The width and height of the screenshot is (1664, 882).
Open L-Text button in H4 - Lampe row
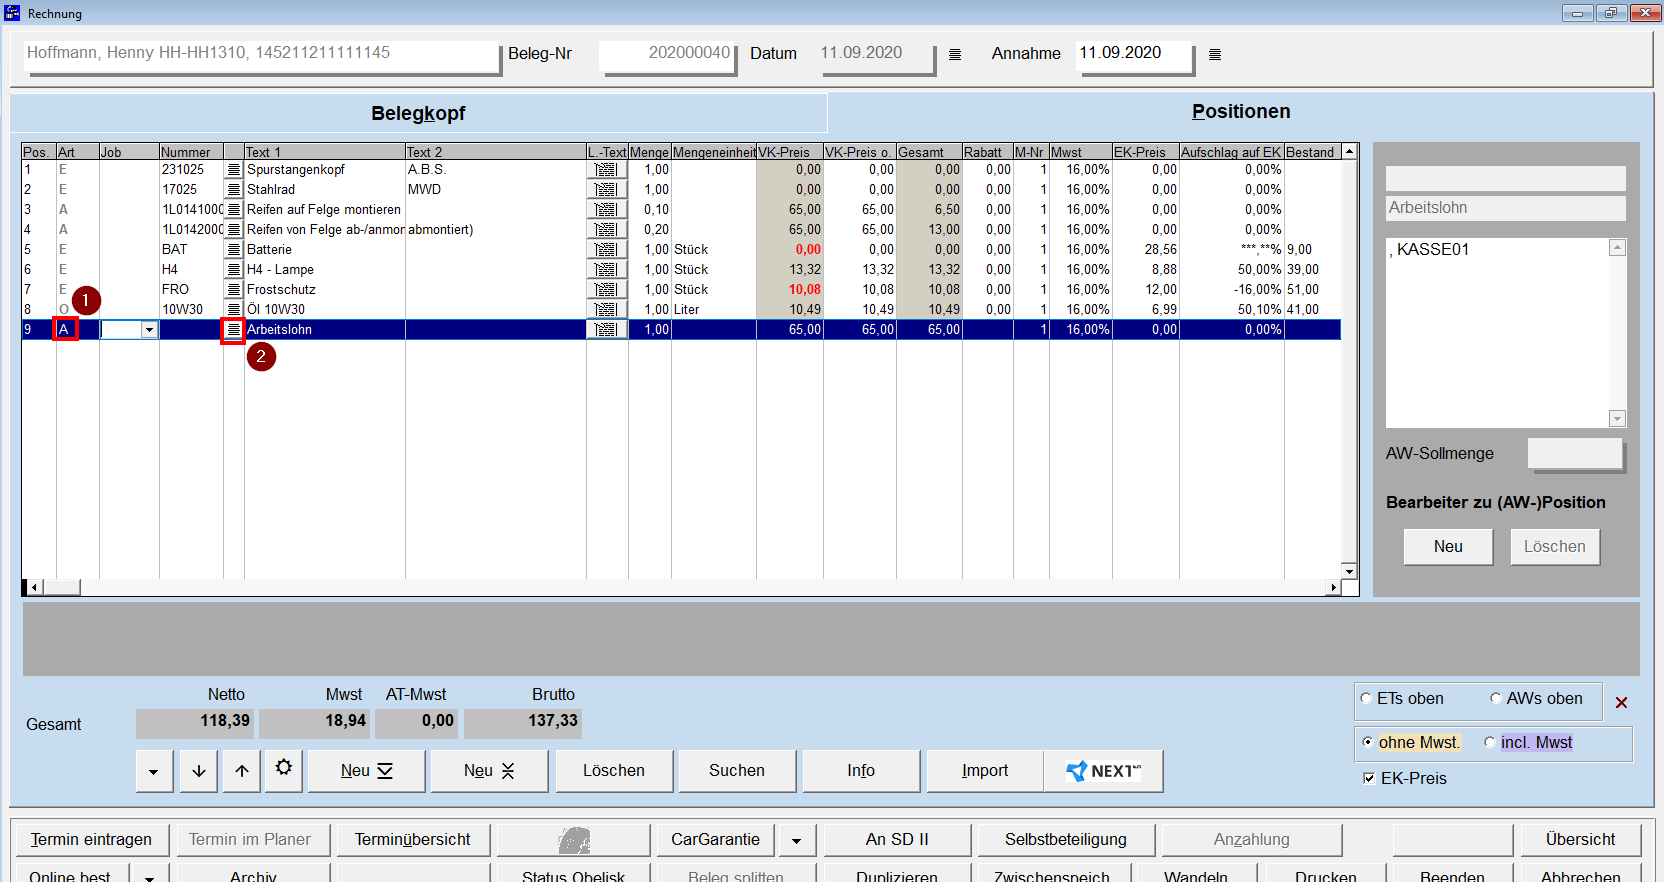click(606, 270)
